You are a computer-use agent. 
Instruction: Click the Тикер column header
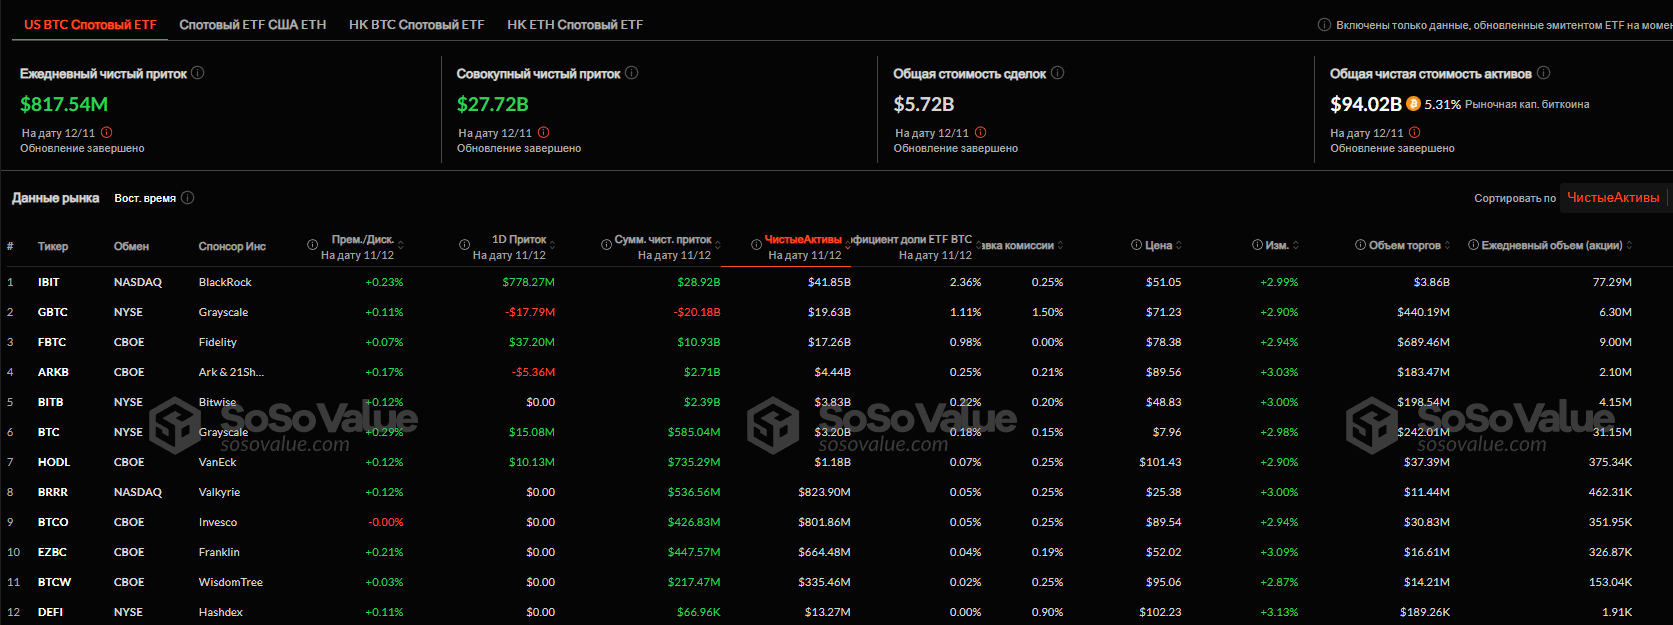53,246
